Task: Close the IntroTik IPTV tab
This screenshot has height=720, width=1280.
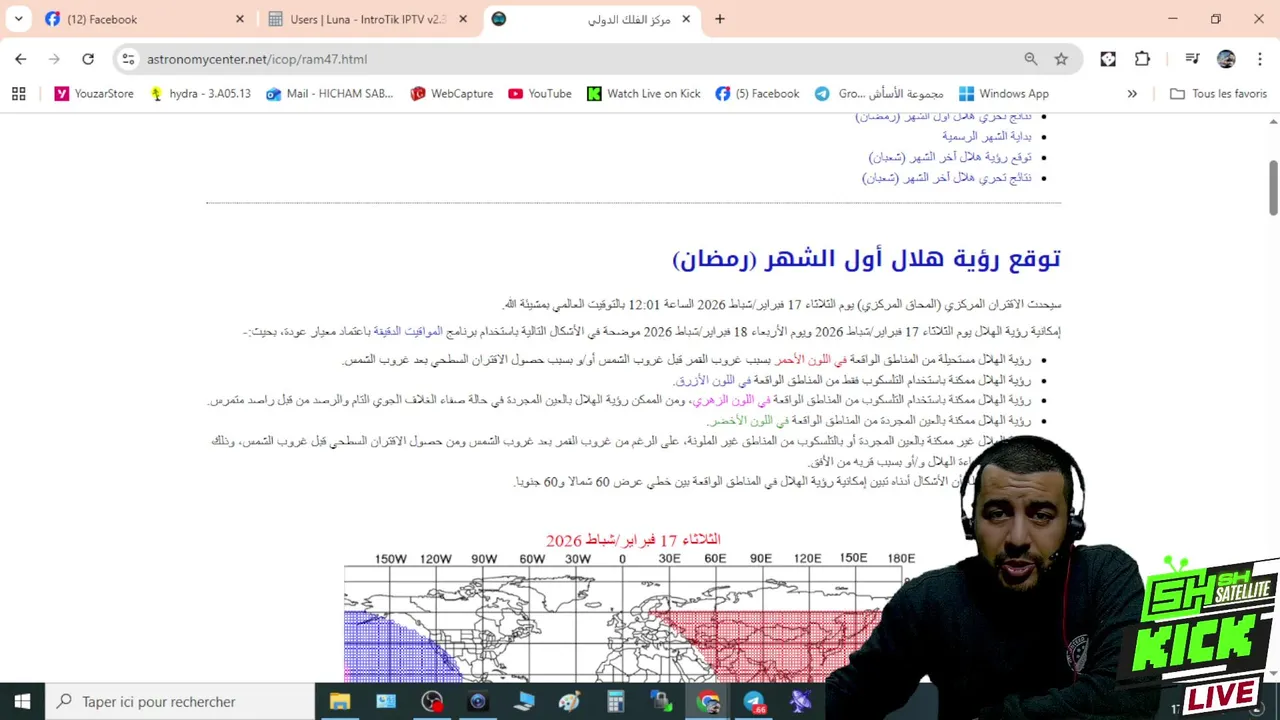Action: pos(463,19)
